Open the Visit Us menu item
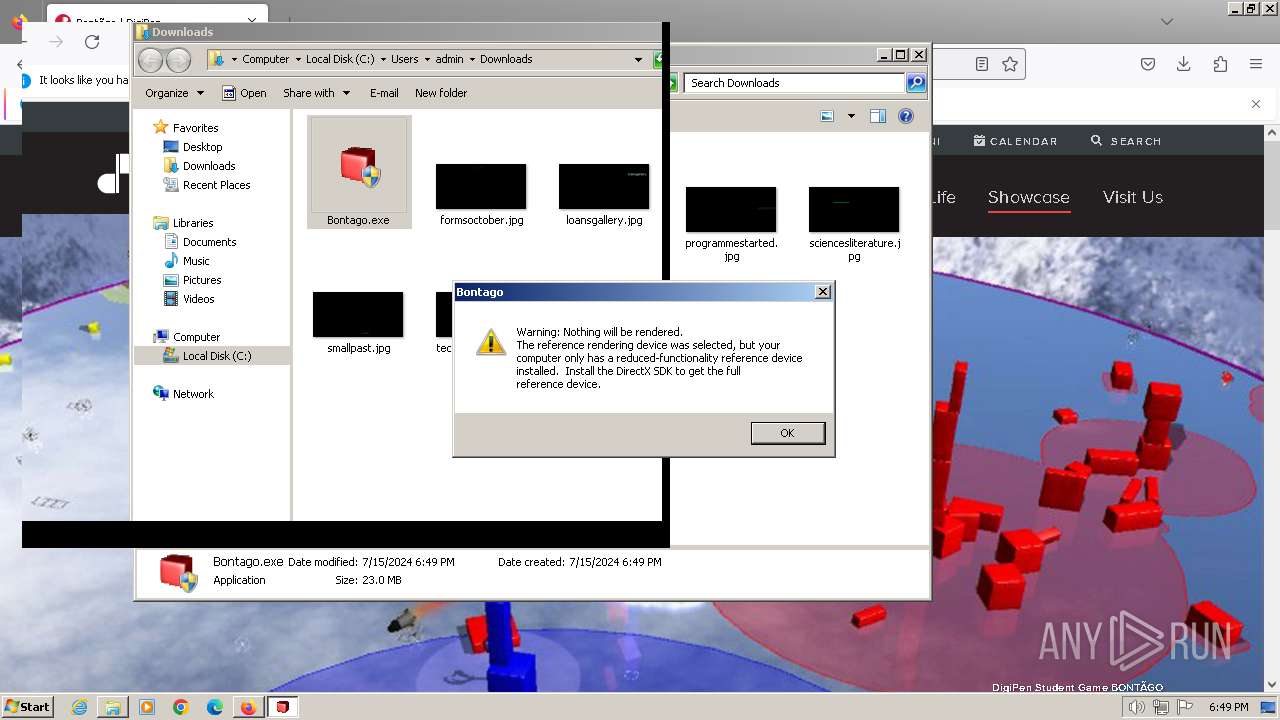The width and height of the screenshot is (1280, 720). click(1133, 198)
